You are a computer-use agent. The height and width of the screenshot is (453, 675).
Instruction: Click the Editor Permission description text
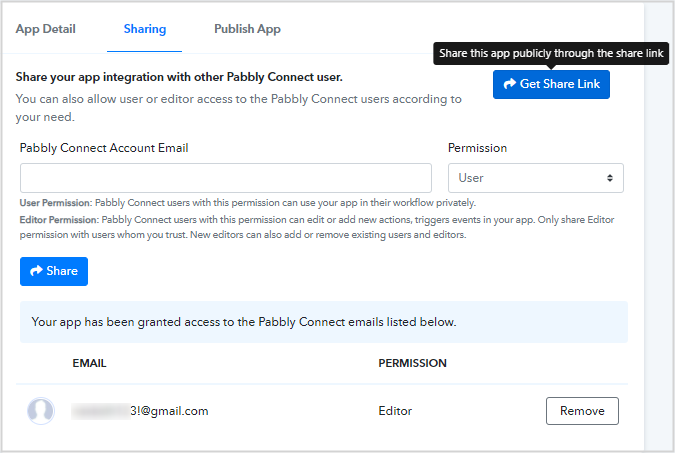[x=317, y=227]
